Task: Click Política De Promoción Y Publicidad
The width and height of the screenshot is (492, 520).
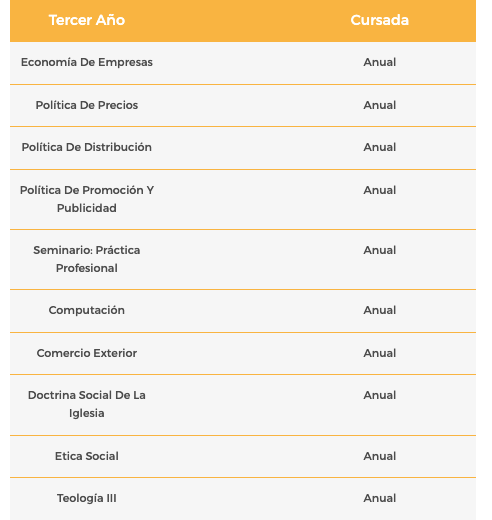Action: point(87,199)
